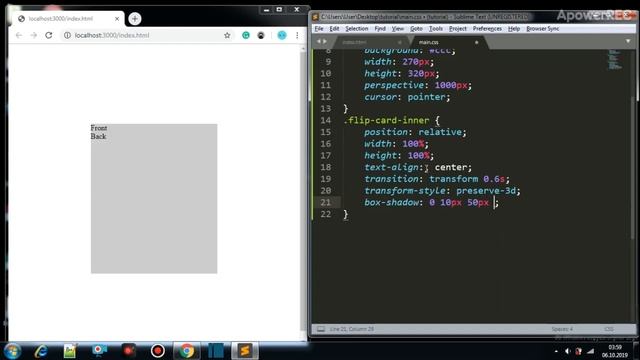Click the Sublime minimap
Viewport: 640px width, 360px height.
(615, 60)
